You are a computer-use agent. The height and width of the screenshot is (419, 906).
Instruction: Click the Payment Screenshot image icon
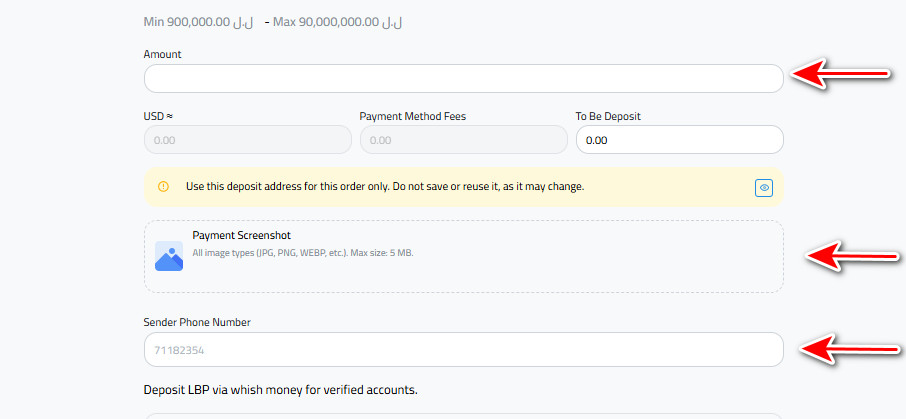pos(169,256)
